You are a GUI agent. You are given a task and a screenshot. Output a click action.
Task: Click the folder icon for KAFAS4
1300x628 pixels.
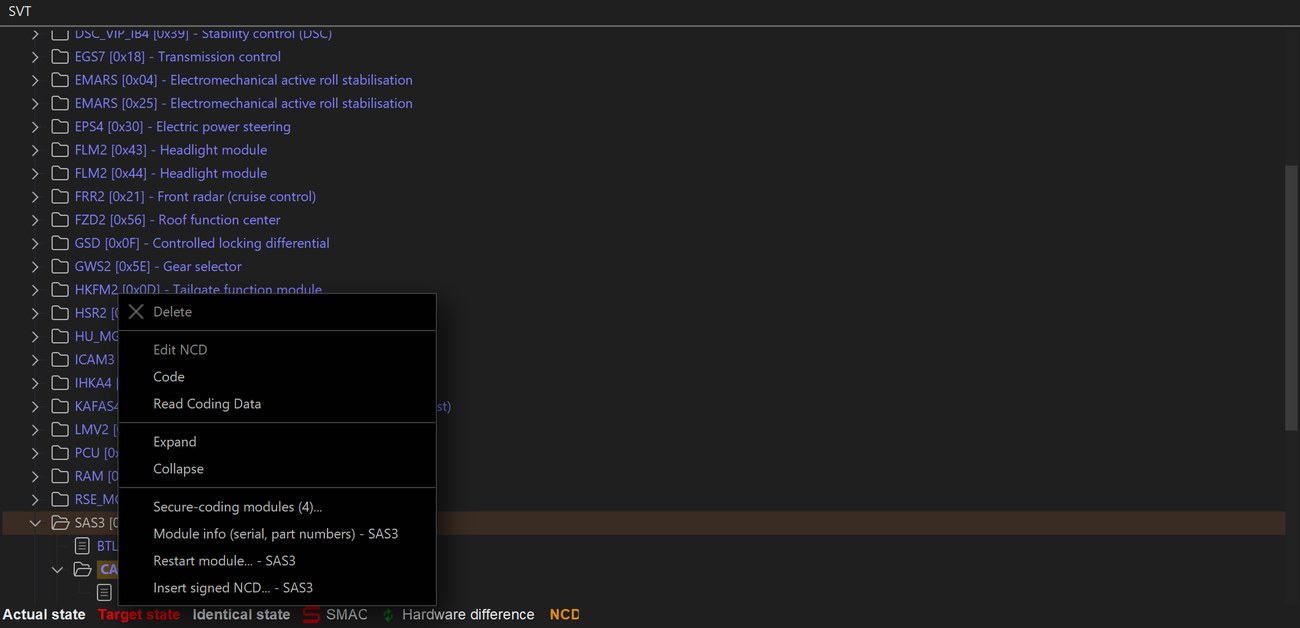click(x=60, y=407)
